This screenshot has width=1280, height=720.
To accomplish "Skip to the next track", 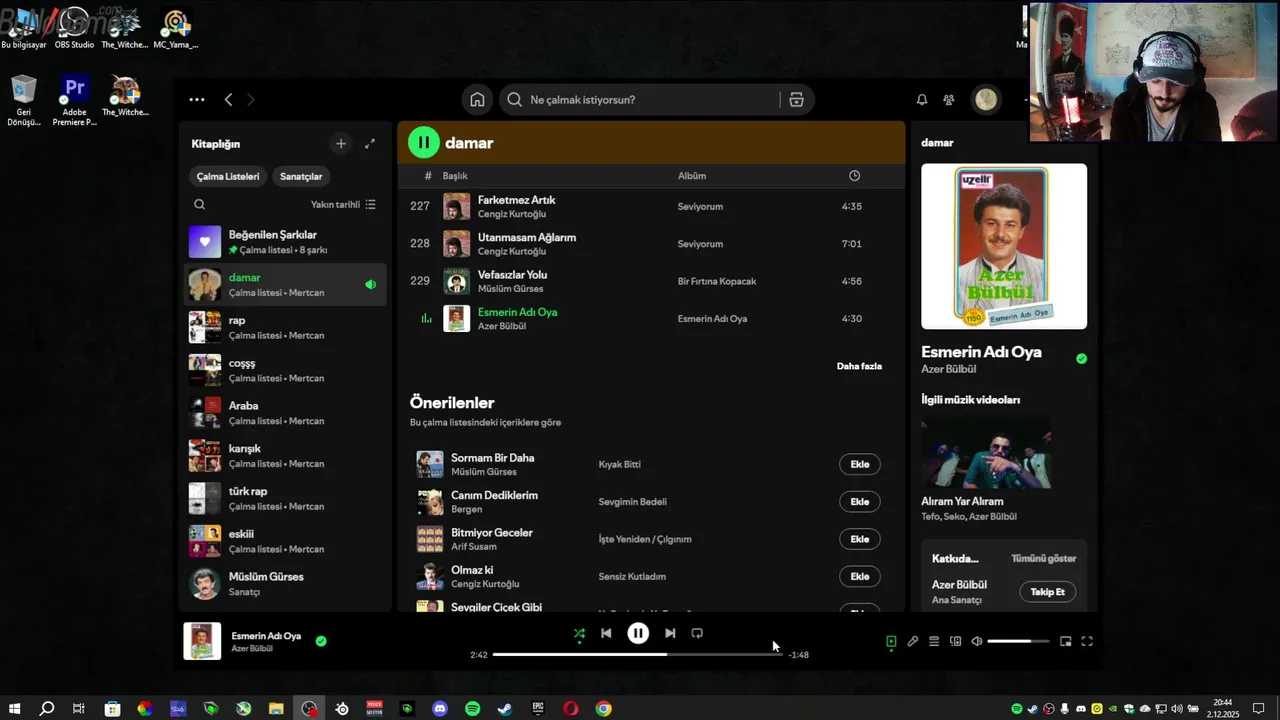I will 670,633.
